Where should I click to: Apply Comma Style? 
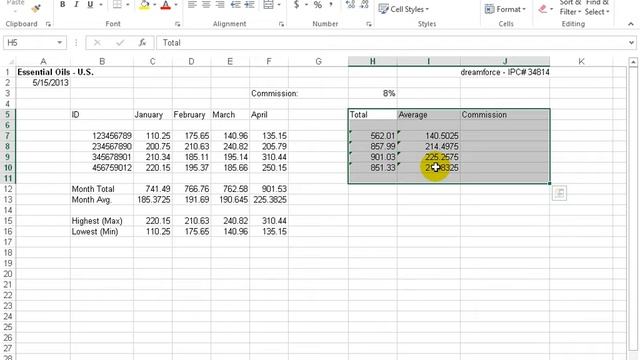pos(331,5)
